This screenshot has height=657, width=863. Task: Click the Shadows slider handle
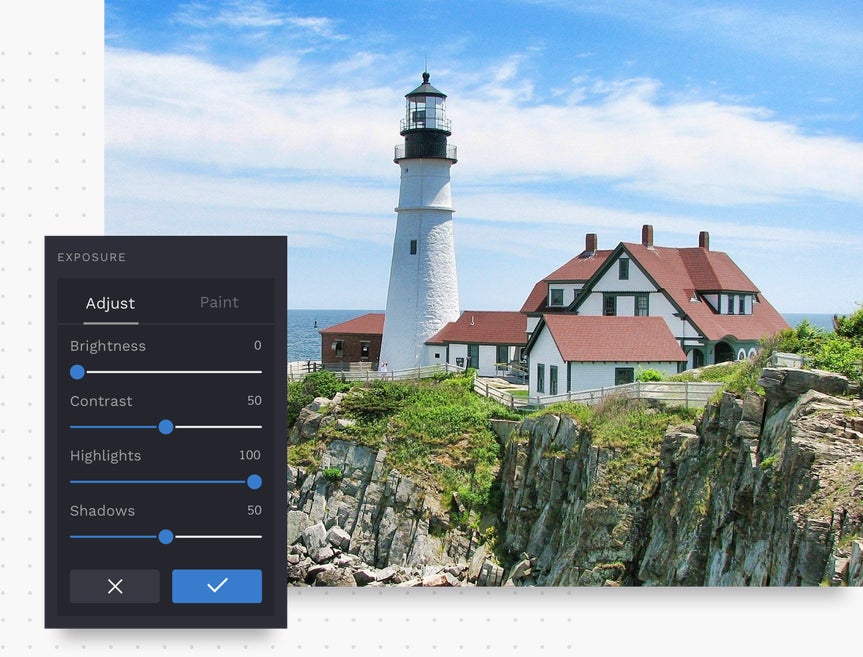click(166, 536)
